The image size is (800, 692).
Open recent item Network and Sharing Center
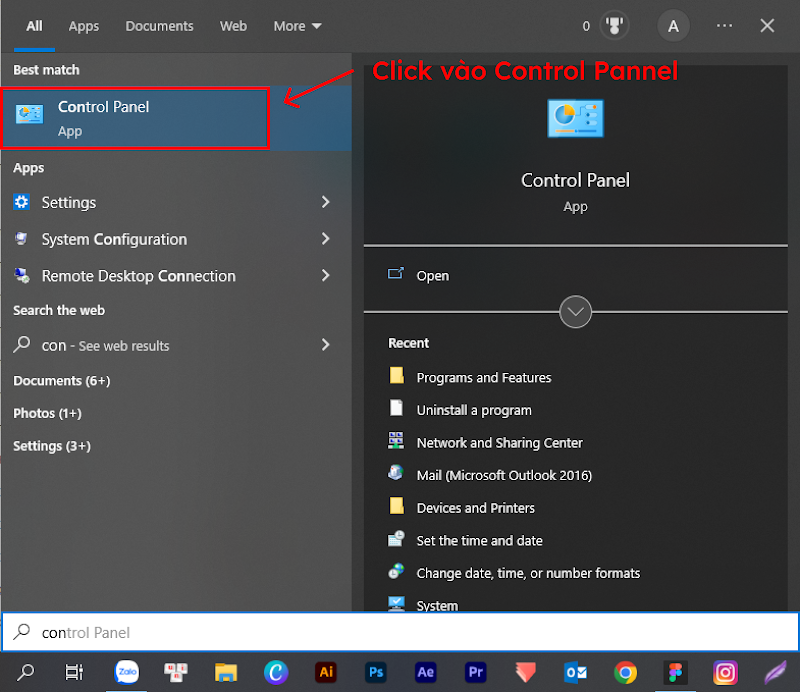coord(499,443)
